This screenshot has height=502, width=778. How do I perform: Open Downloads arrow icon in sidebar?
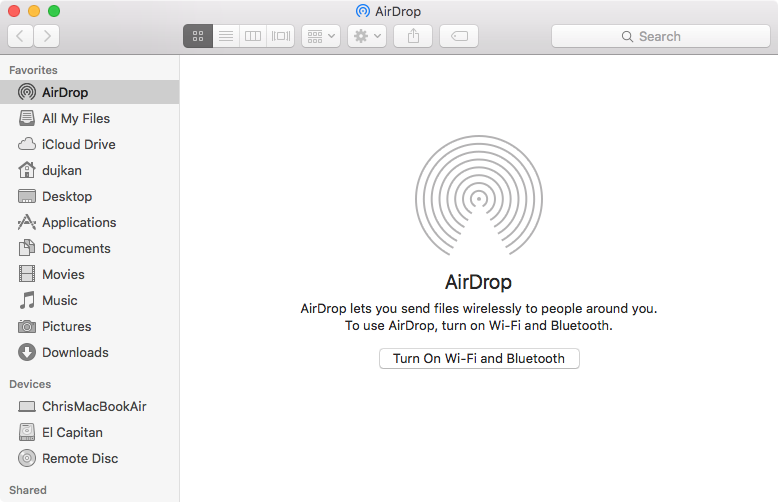(27, 352)
